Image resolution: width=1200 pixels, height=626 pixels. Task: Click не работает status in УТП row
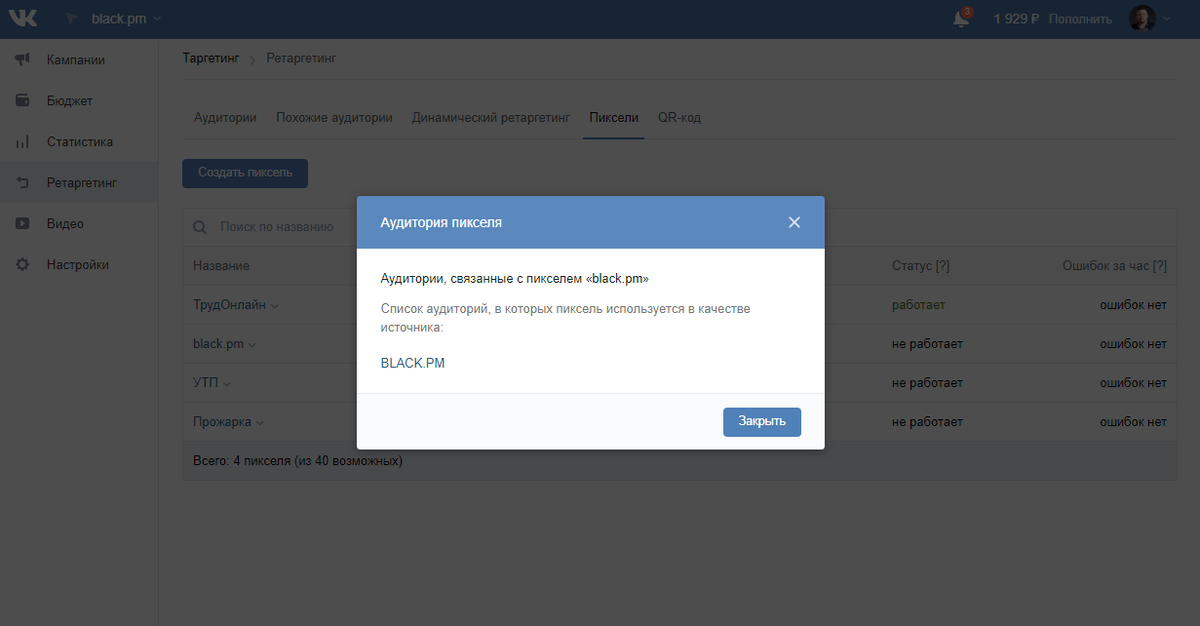point(927,383)
